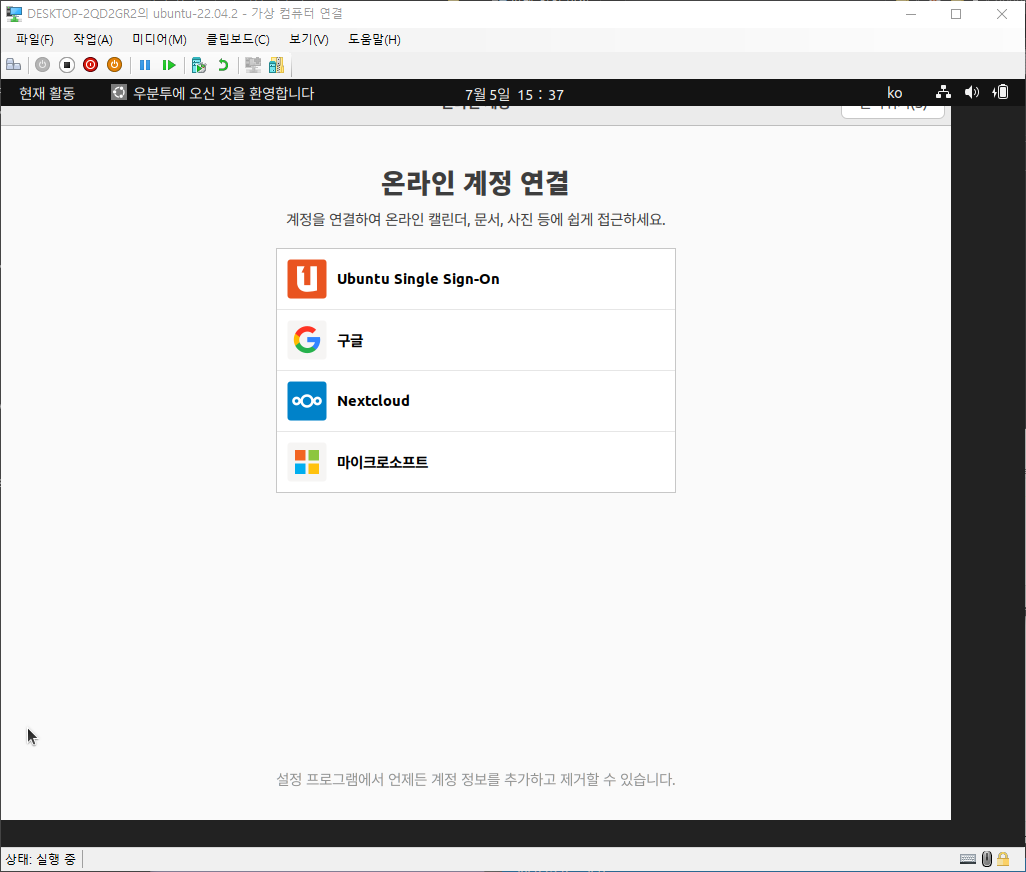Open the 작업(A) menu
This screenshot has height=872, width=1026.
93,40
